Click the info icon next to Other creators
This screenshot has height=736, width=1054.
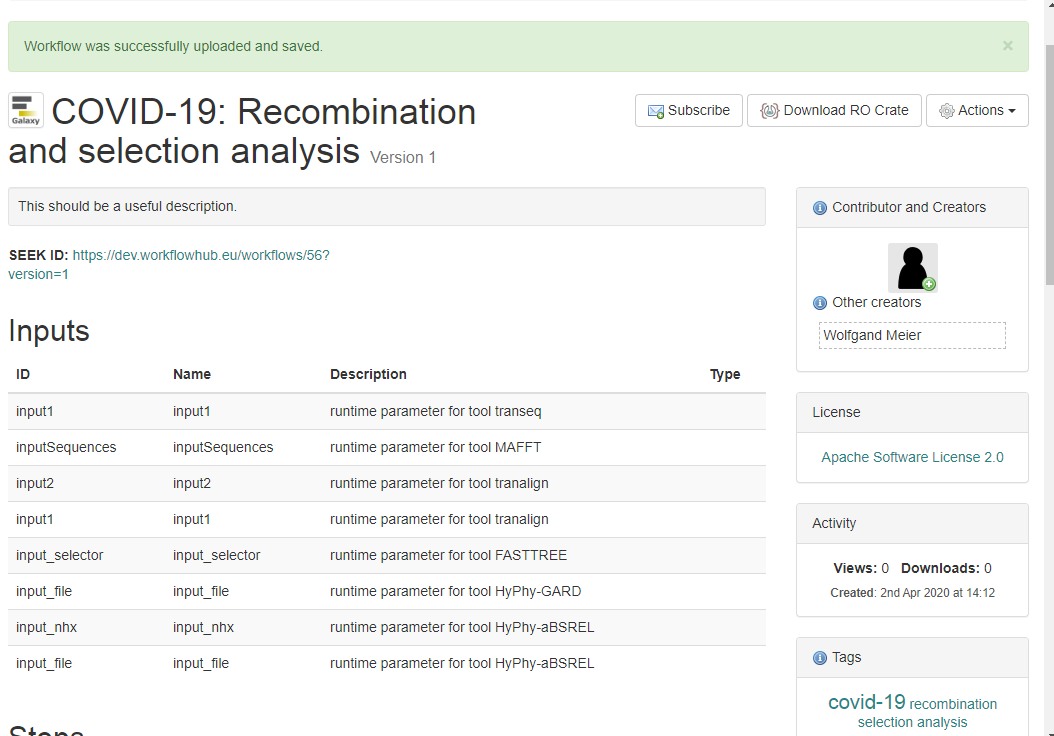point(820,303)
